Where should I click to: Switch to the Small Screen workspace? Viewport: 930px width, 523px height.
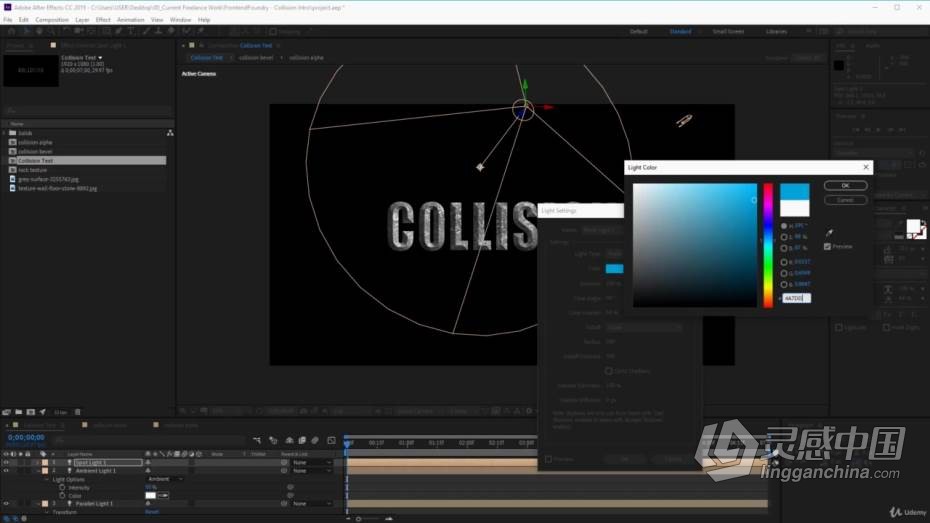coord(728,31)
